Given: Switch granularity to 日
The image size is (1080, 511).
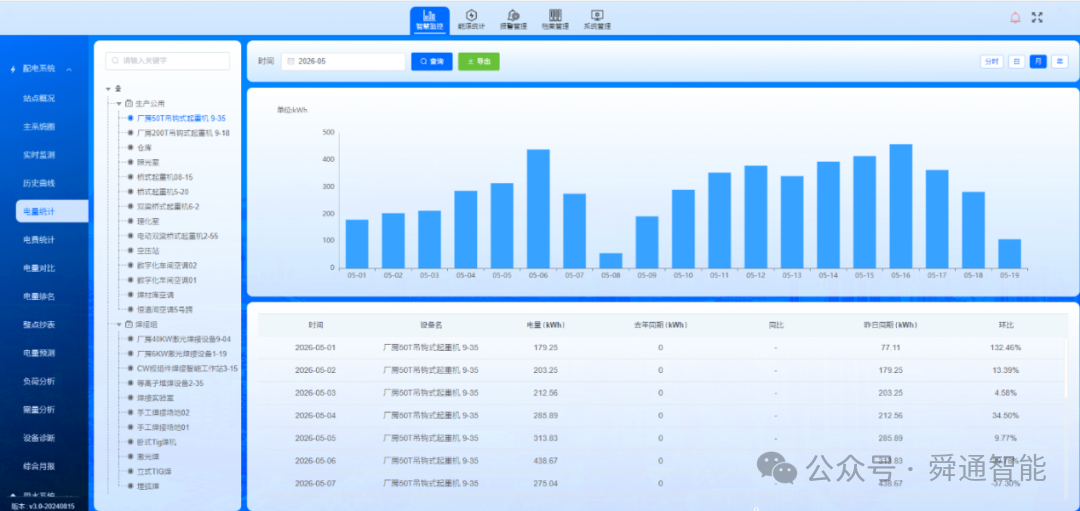Looking at the screenshot, I should (1017, 61).
